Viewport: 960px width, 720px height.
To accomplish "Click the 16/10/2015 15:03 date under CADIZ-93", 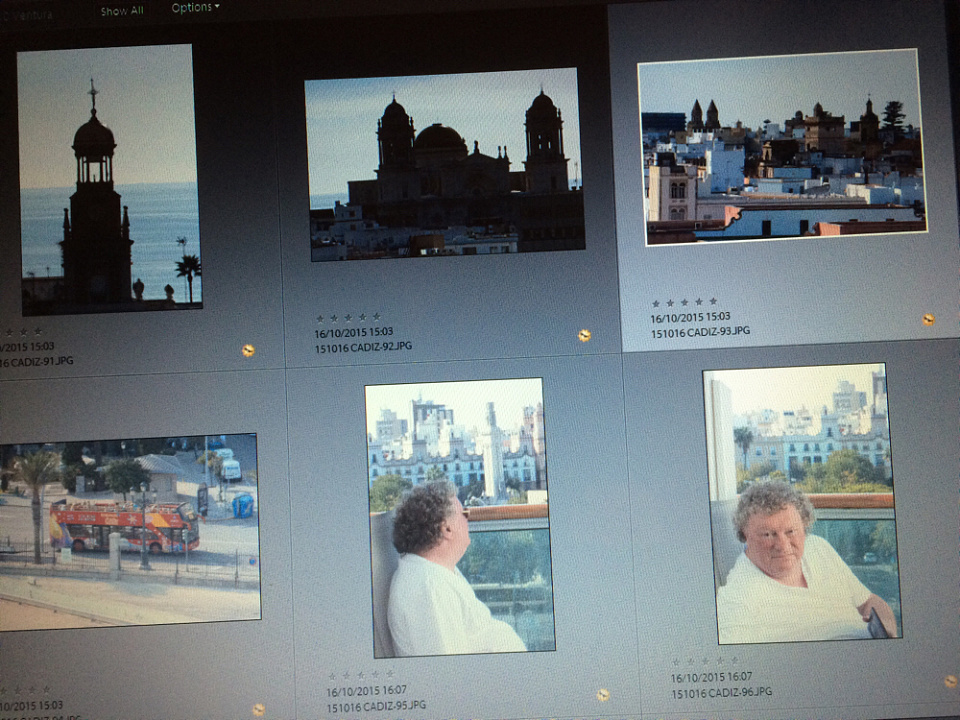I will click(x=690, y=317).
